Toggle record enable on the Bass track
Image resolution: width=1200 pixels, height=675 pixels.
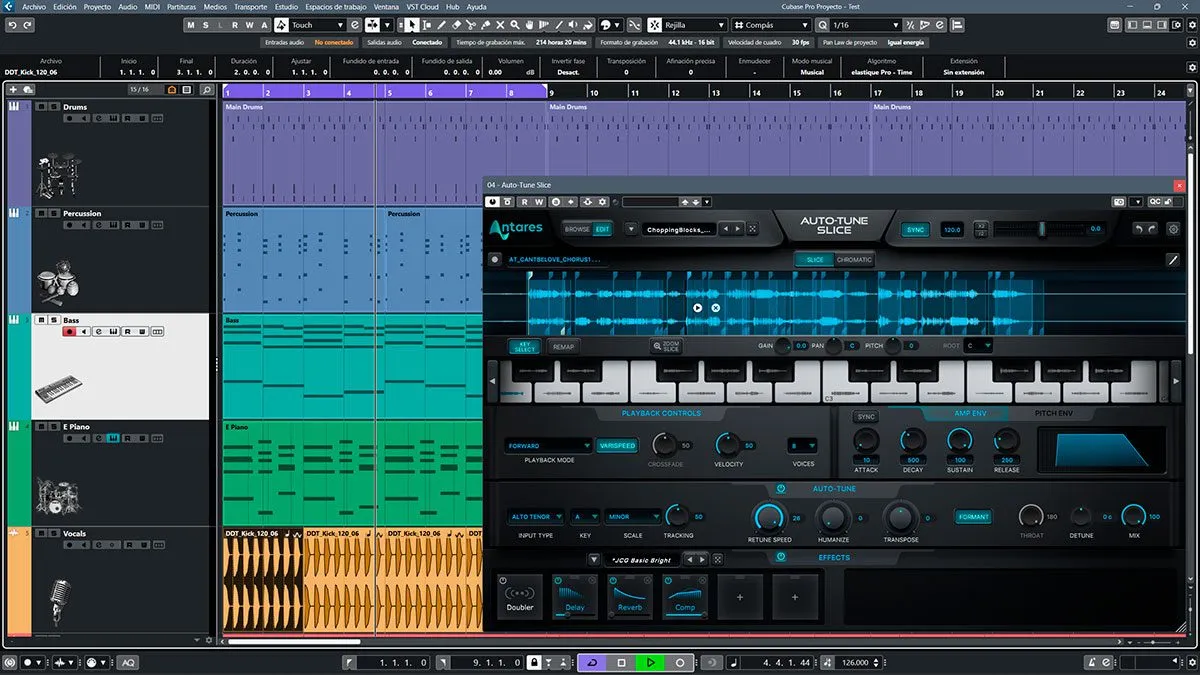tap(69, 331)
